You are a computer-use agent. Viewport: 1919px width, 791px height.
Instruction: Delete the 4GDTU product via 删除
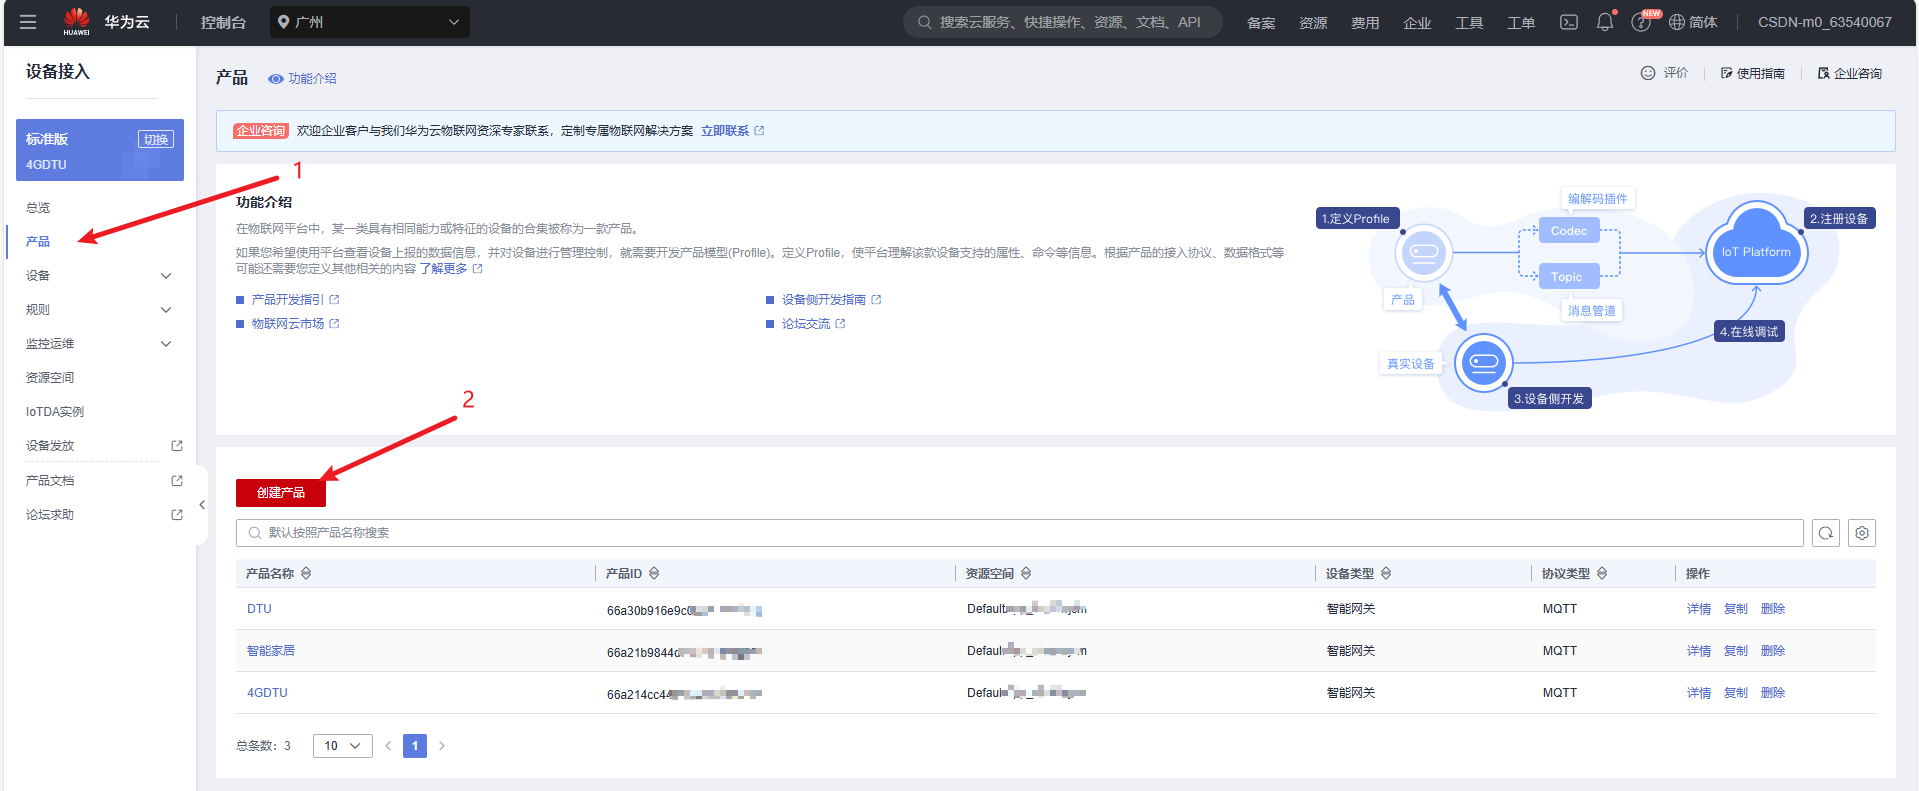[1772, 693]
